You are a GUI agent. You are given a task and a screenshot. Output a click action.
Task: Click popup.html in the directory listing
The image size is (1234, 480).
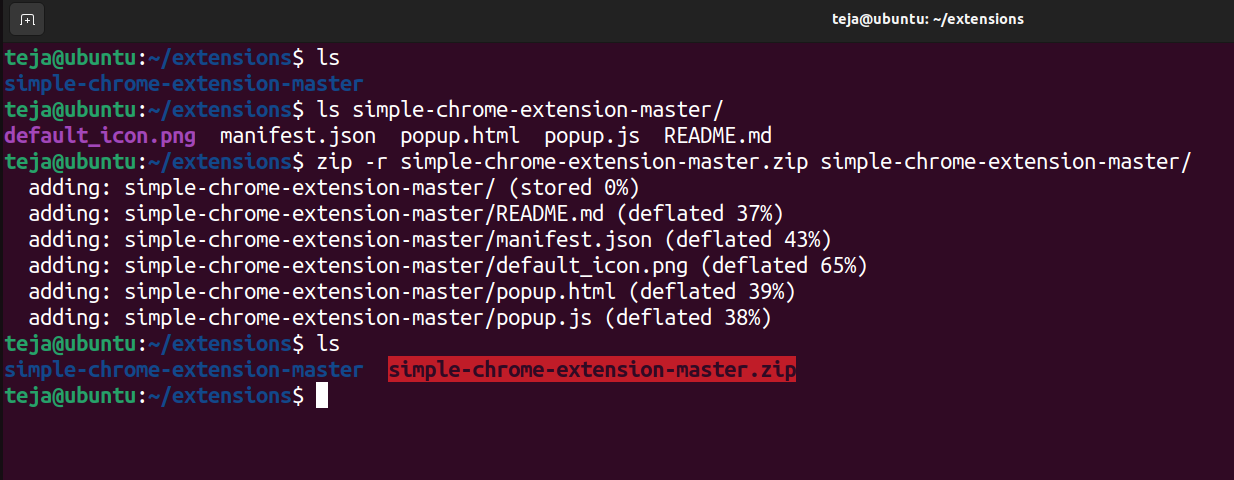tap(454, 135)
